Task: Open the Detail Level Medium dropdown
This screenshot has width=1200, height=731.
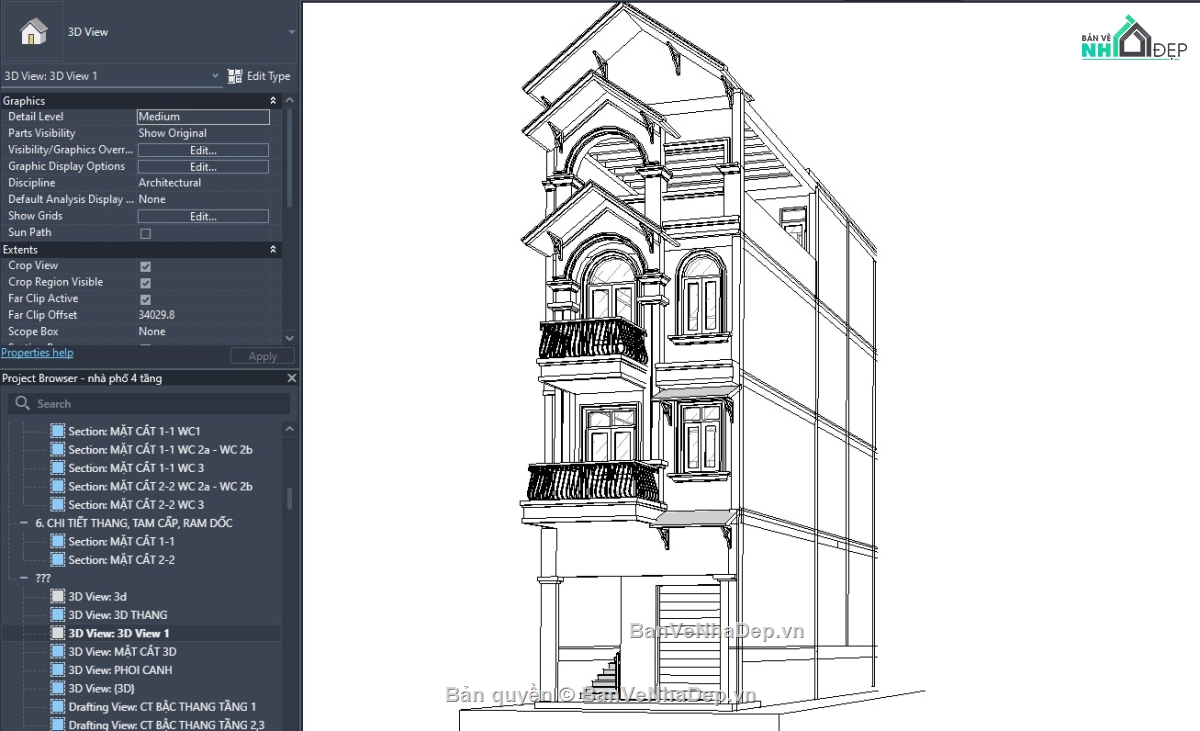Action: [203, 117]
